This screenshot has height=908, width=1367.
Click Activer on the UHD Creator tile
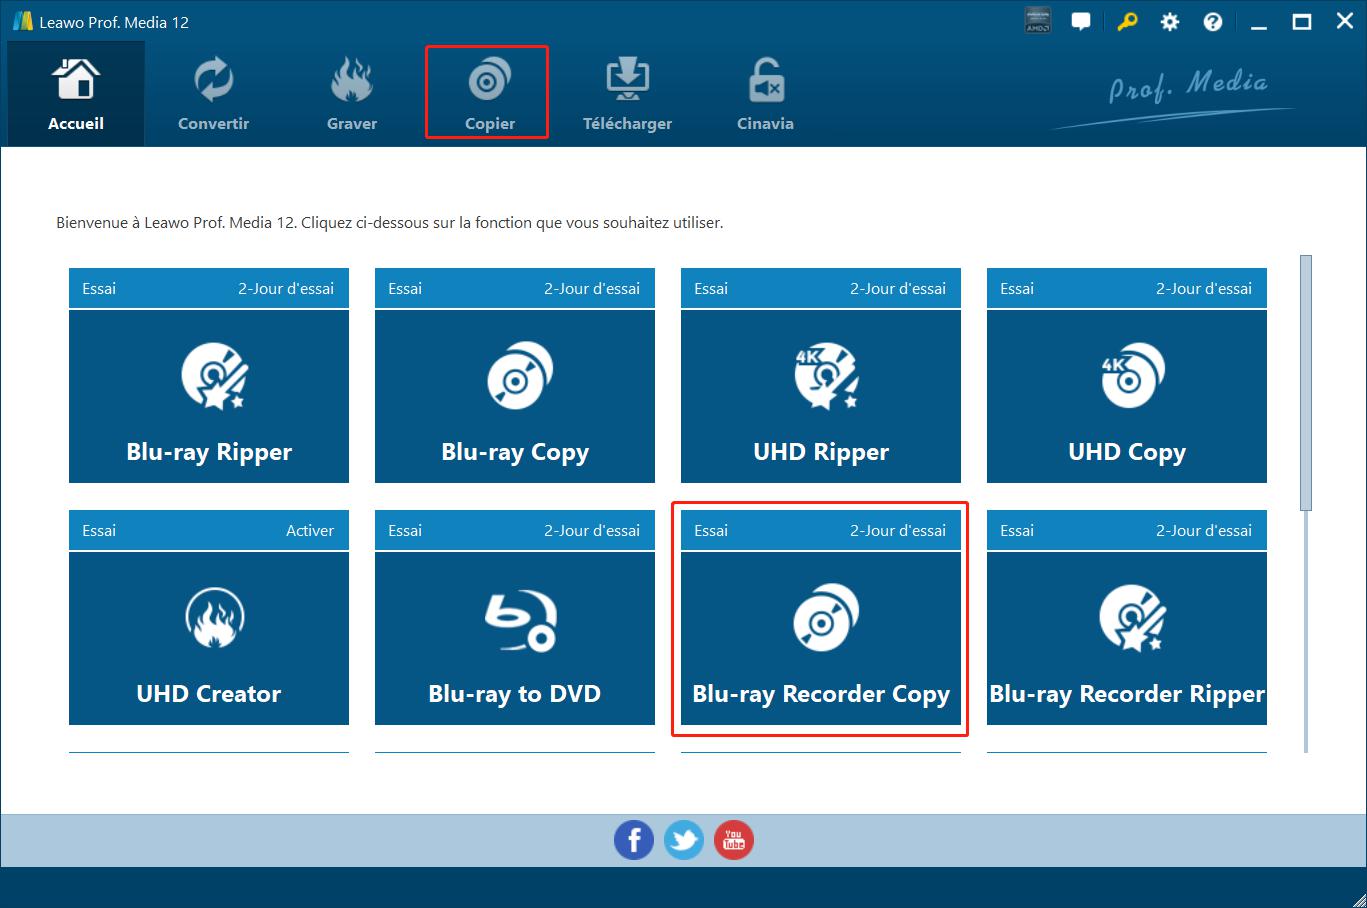coord(310,531)
